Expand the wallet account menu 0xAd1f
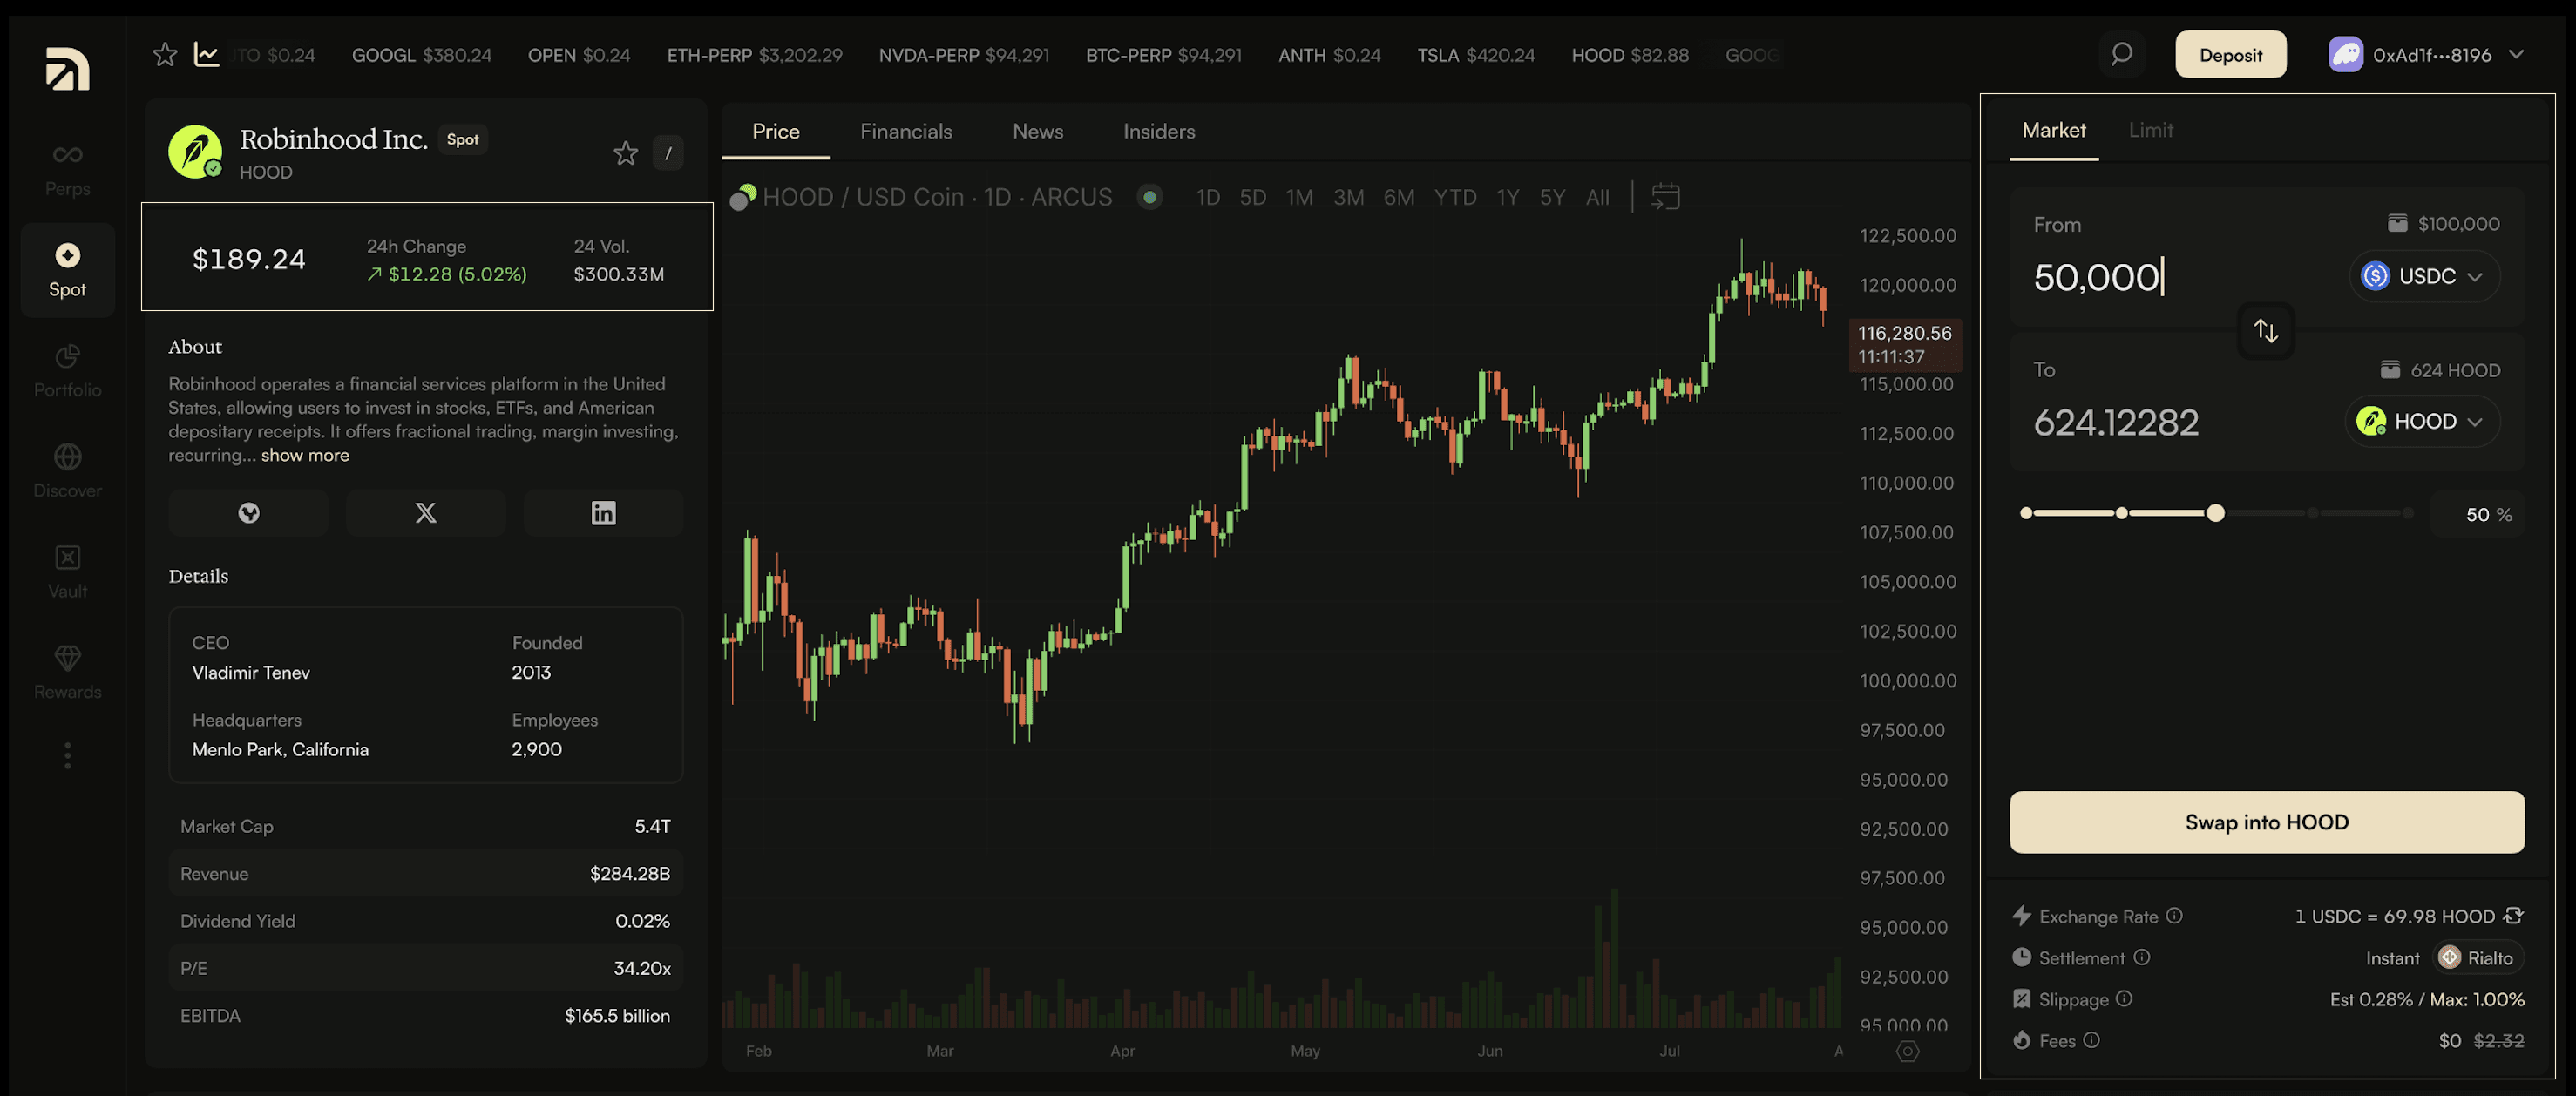2576x1096 pixels. (x=2426, y=54)
